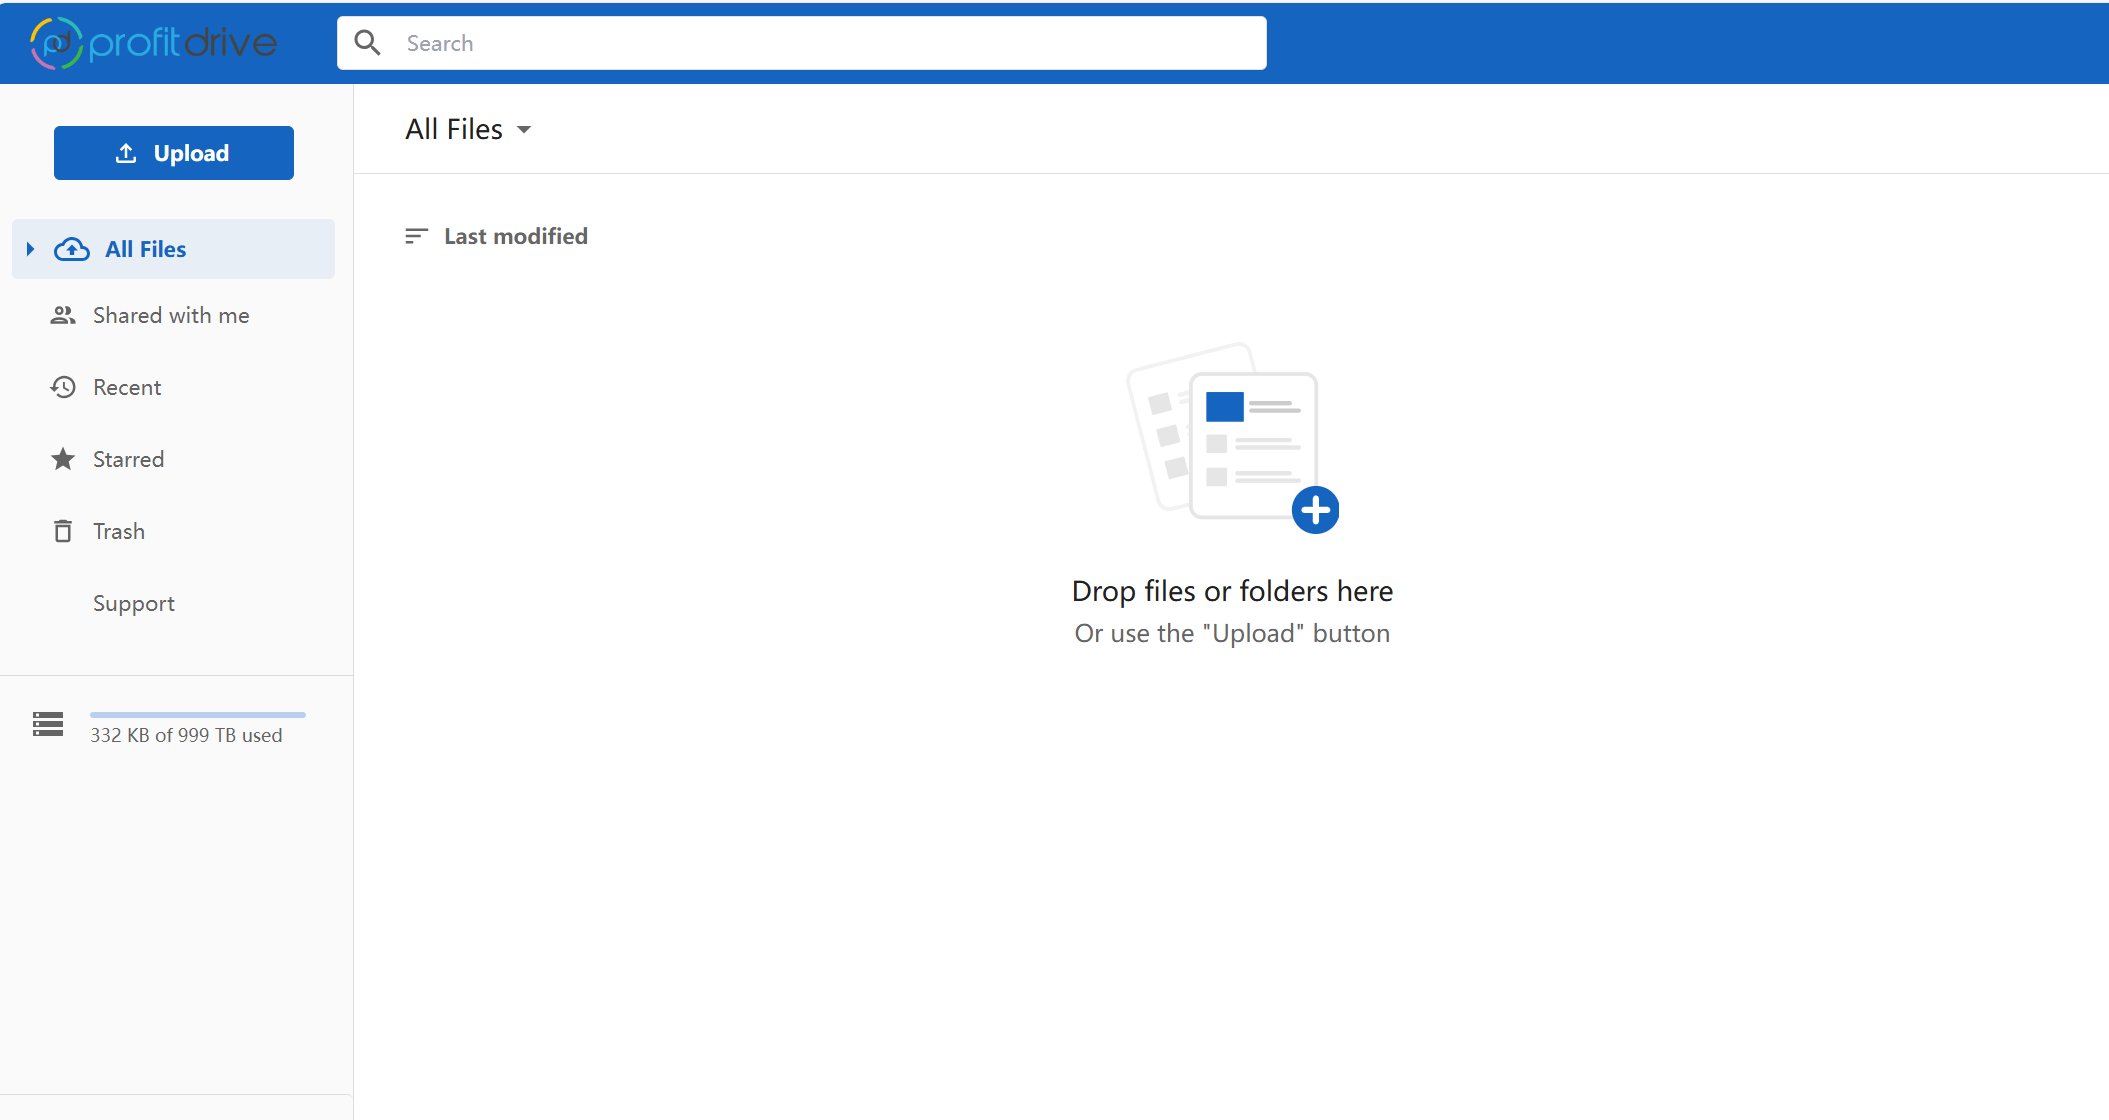Click the Trash bin icon
Viewport: 2109px width, 1120px height.
click(63, 531)
